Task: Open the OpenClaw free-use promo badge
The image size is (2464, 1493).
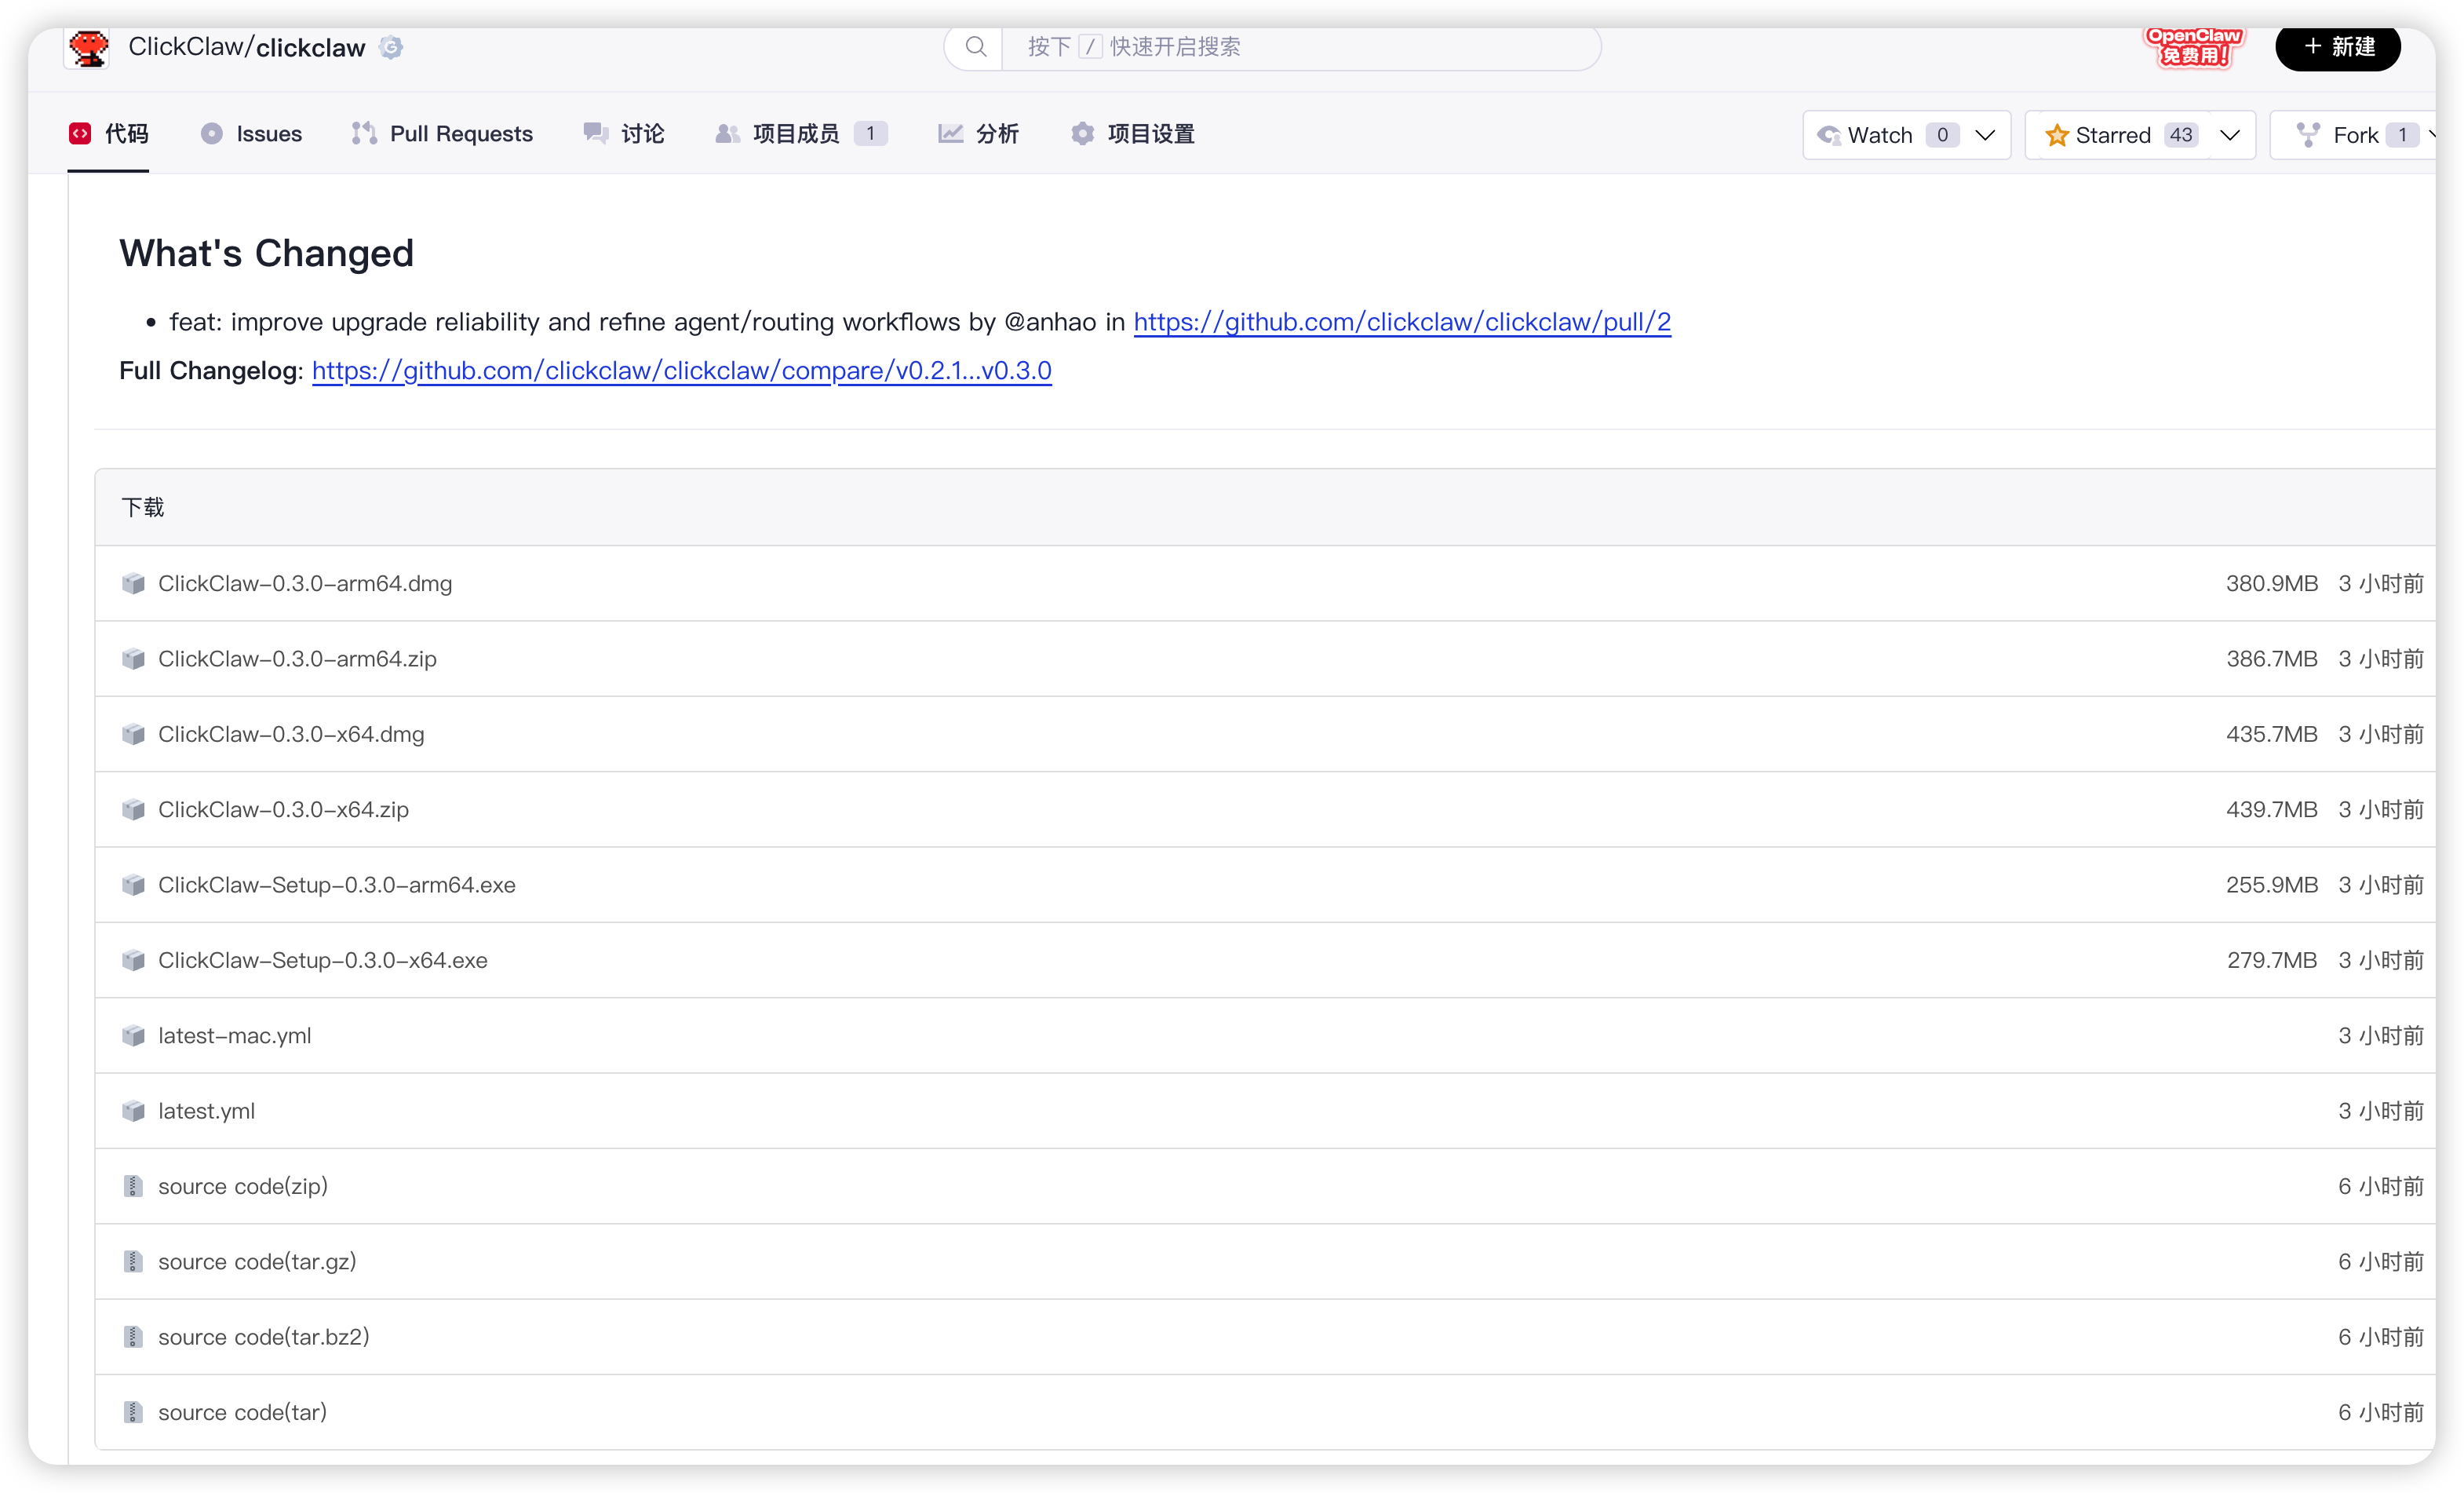Action: (2193, 46)
